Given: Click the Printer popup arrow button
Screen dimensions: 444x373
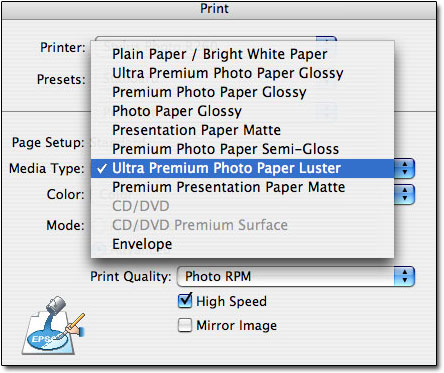Looking at the screenshot, I should 326,39.
